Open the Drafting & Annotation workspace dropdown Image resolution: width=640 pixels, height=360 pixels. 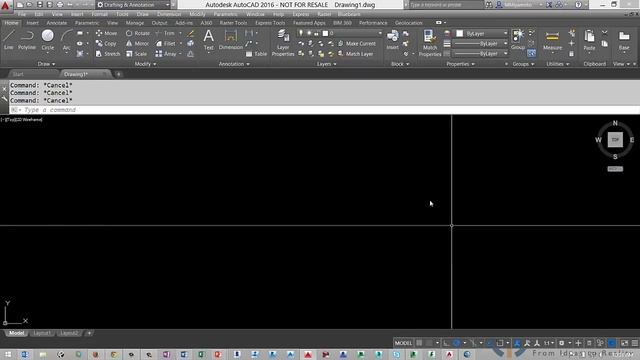[134, 5]
